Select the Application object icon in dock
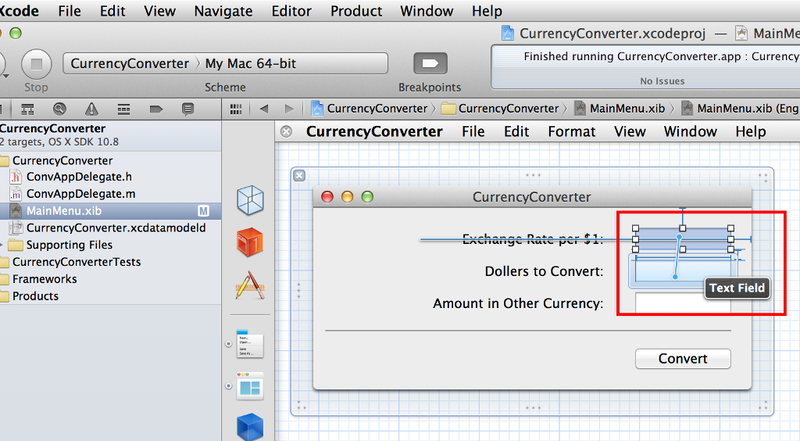The image size is (800, 441). (249, 286)
